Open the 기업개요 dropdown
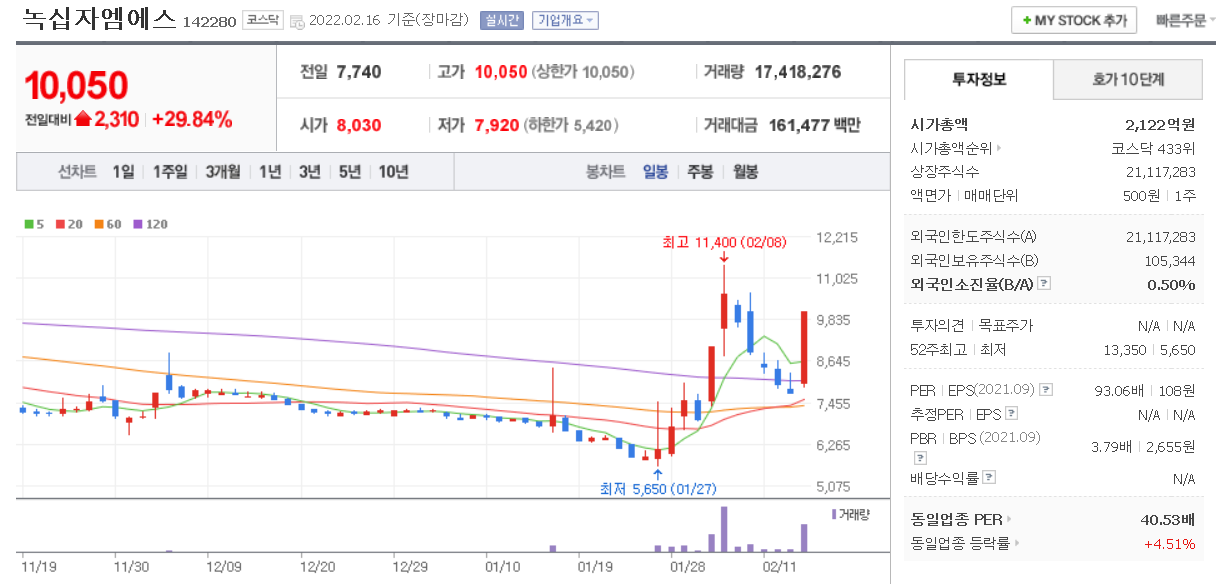The image size is (1227, 584). (x=565, y=20)
